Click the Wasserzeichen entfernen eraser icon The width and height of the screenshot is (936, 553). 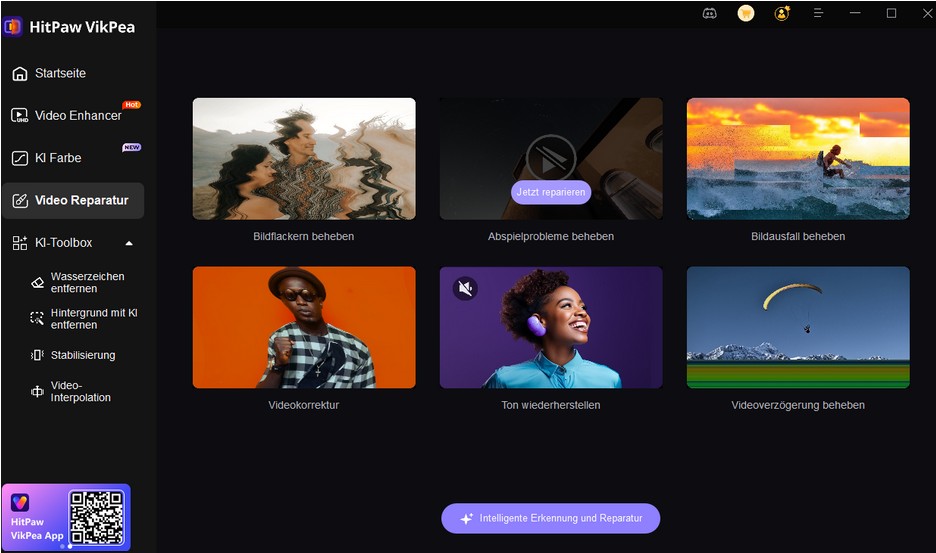(x=37, y=283)
